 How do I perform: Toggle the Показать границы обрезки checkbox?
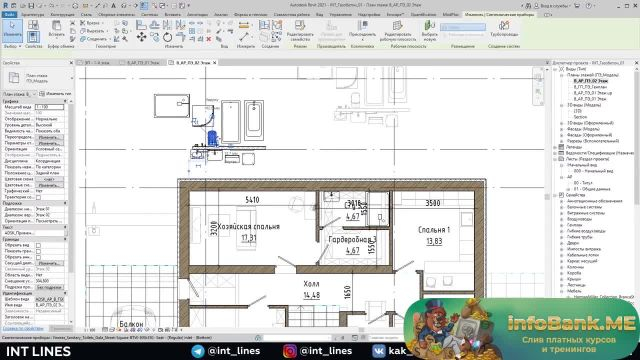tap(38, 251)
